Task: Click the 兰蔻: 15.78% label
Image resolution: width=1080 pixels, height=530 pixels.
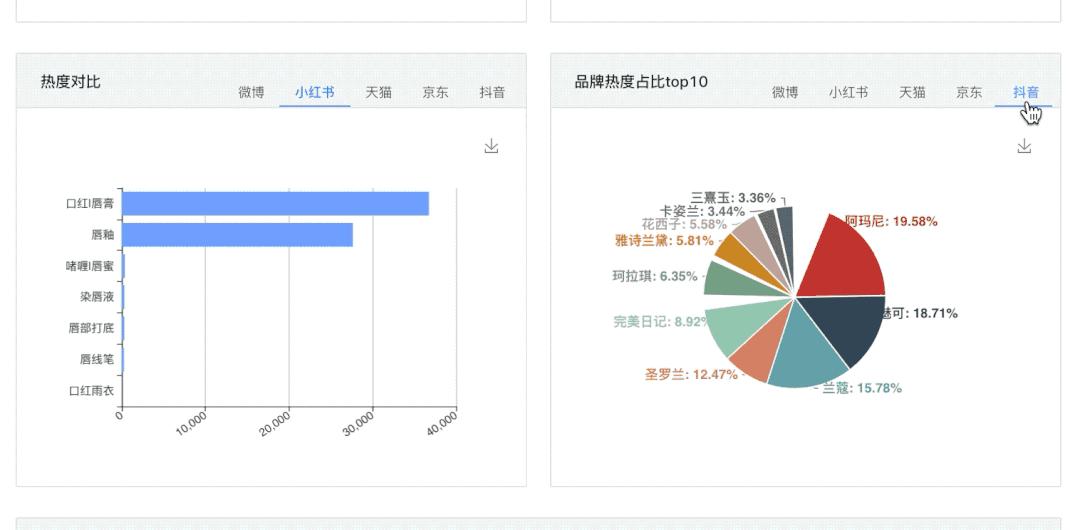Action: pyautogui.click(x=862, y=388)
